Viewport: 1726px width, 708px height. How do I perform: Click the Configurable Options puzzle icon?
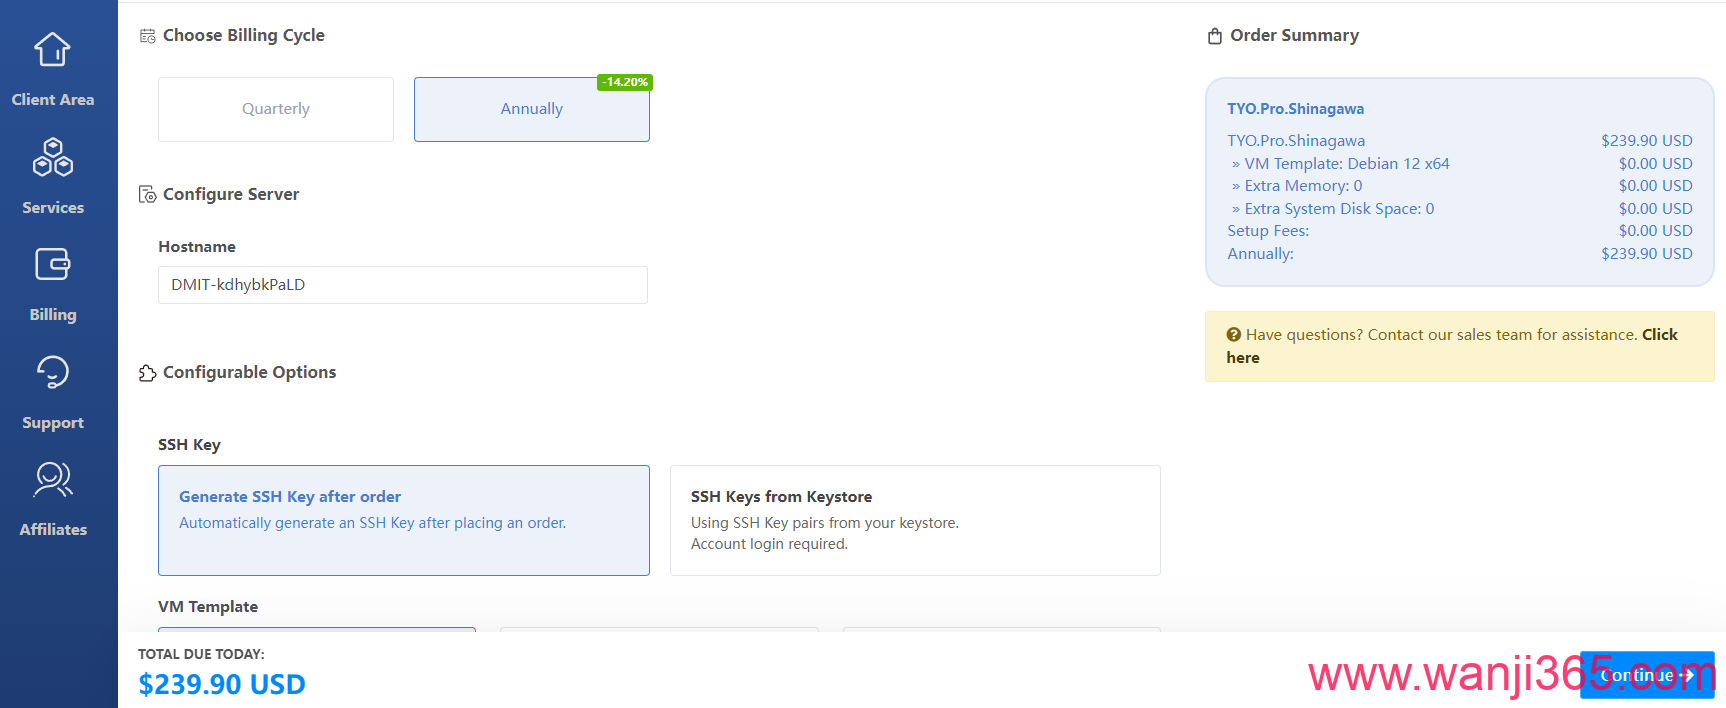147,373
